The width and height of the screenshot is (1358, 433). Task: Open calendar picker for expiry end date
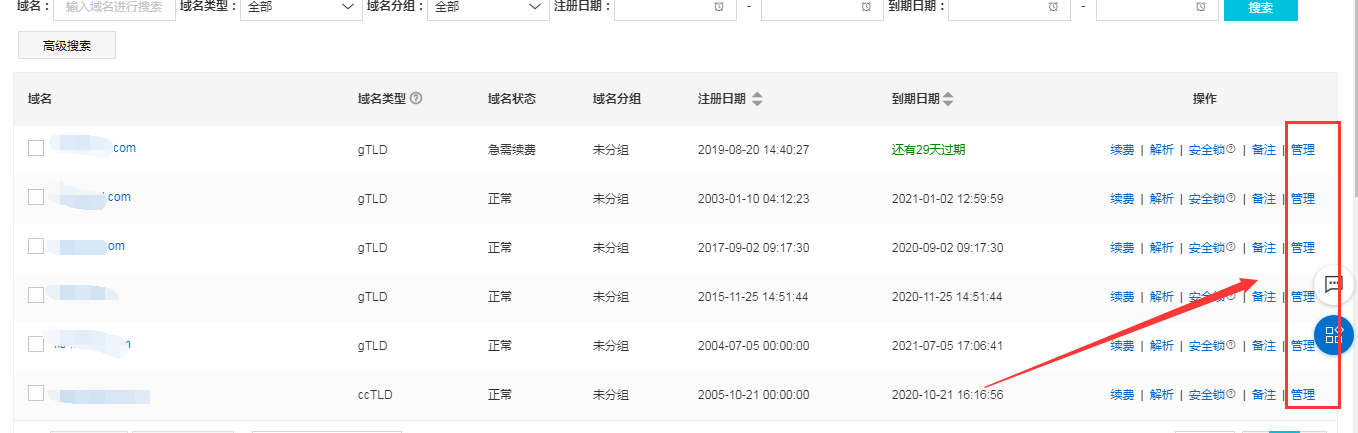(1200, 7)
